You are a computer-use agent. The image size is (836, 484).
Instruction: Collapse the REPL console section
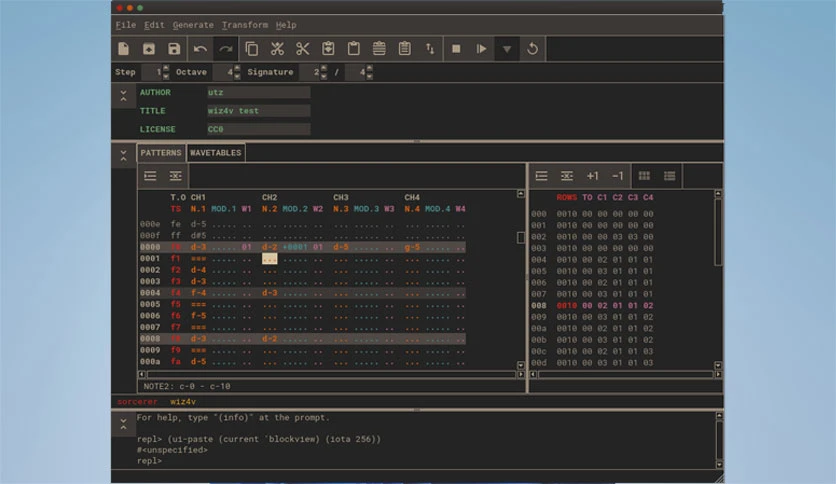coord(123,424)
